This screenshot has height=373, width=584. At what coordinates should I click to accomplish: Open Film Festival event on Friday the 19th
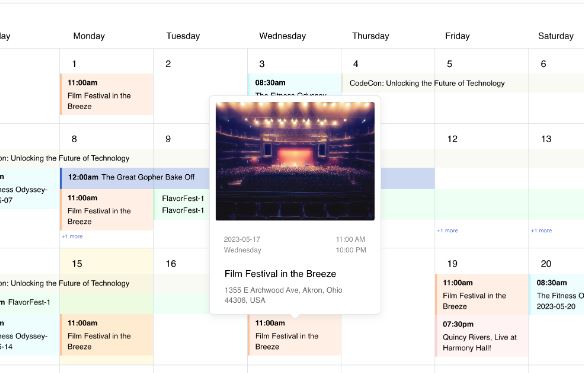[x=482, y=294]
